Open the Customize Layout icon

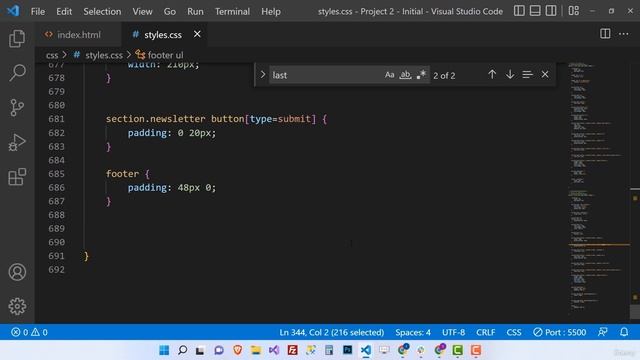(x=574, y=11)
